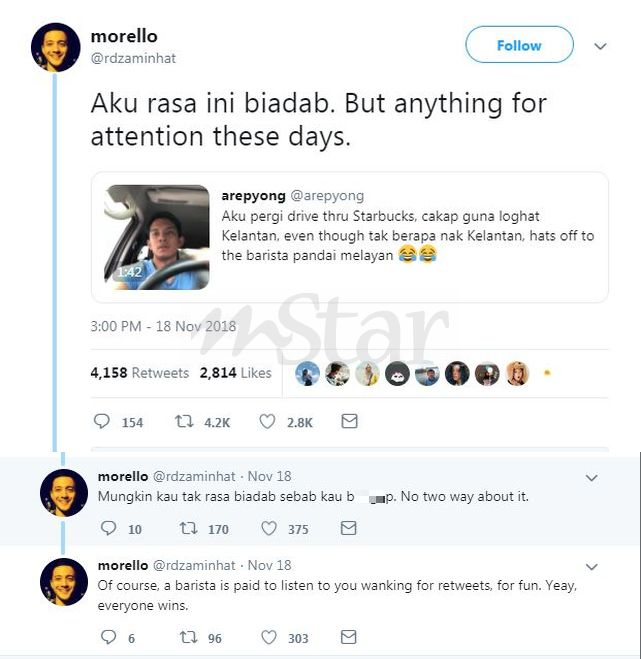Like the reply with 375 likes
Viewport: 641px width, 659px height.
(x=268, y=528)
